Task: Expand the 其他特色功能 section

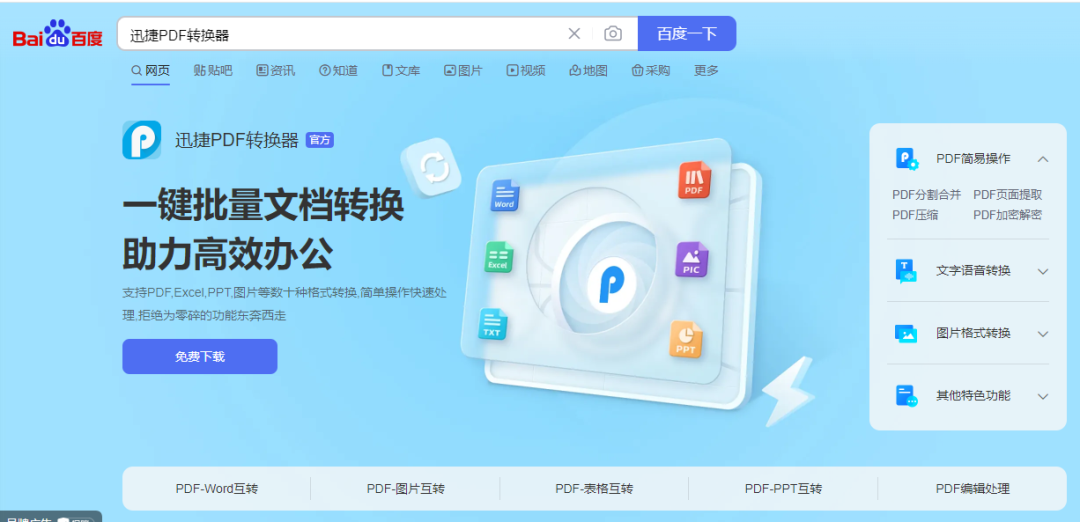Action: point(1043,397)
